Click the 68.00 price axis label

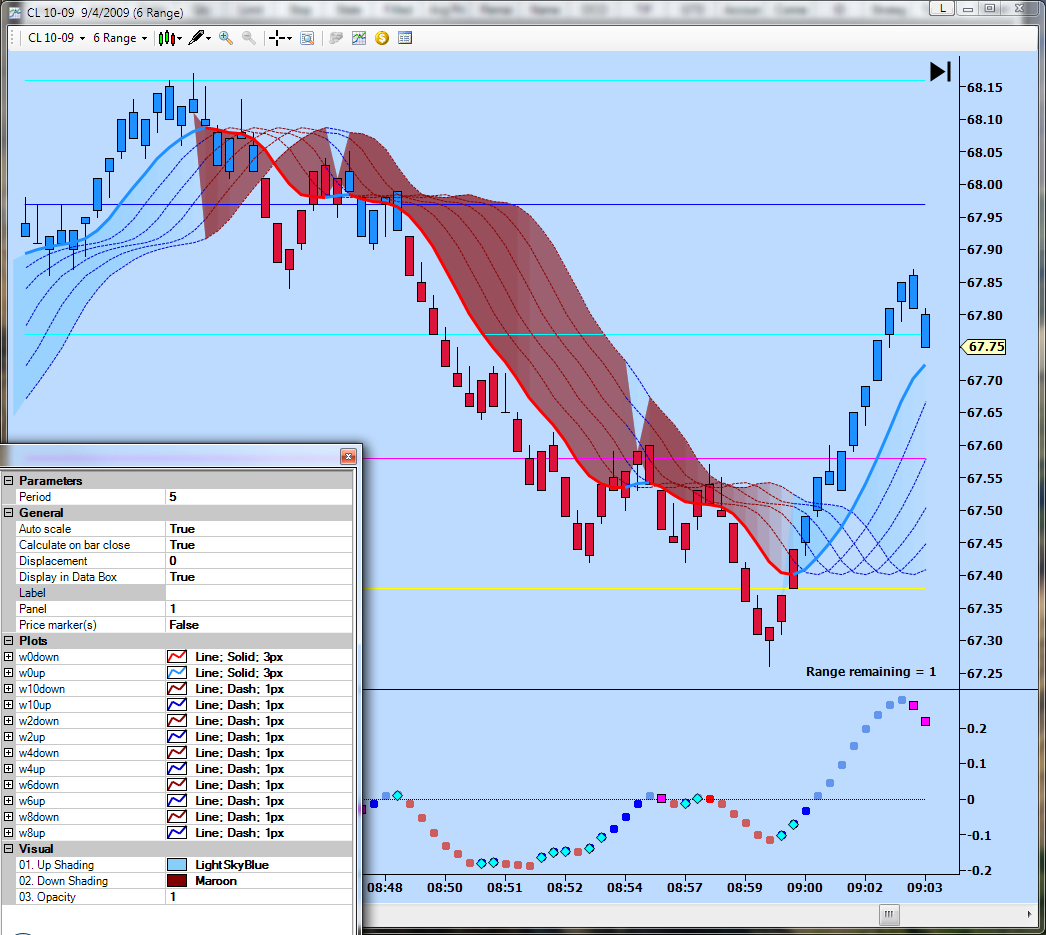[985, 185]
